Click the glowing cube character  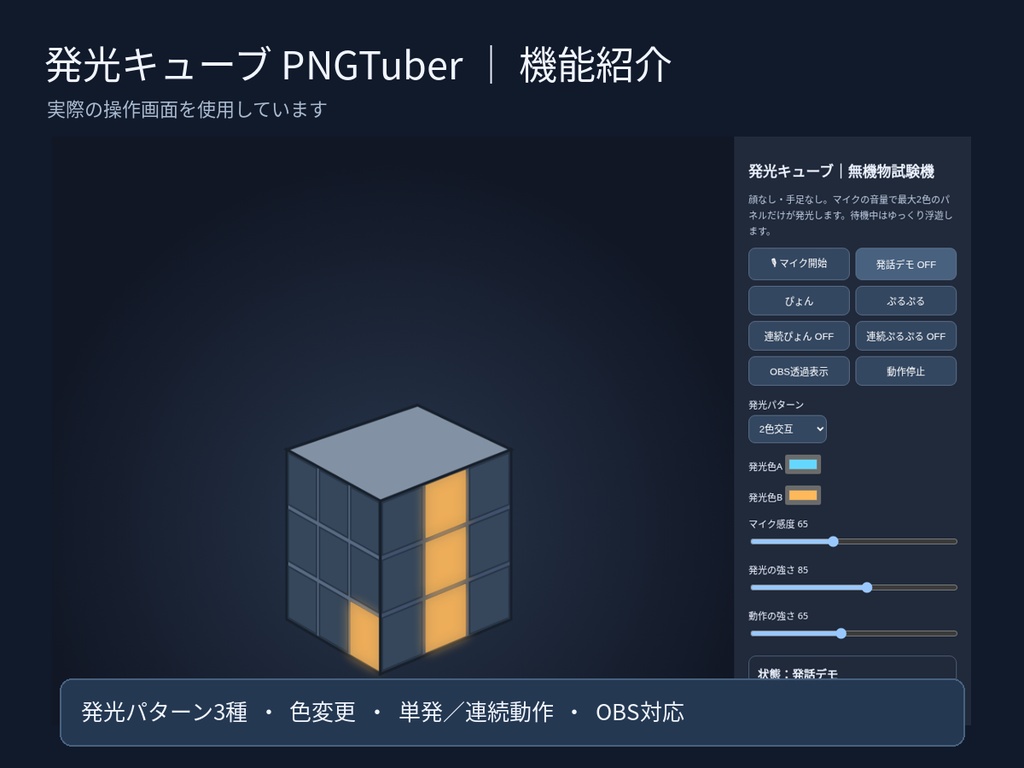(x=398, y=539)
